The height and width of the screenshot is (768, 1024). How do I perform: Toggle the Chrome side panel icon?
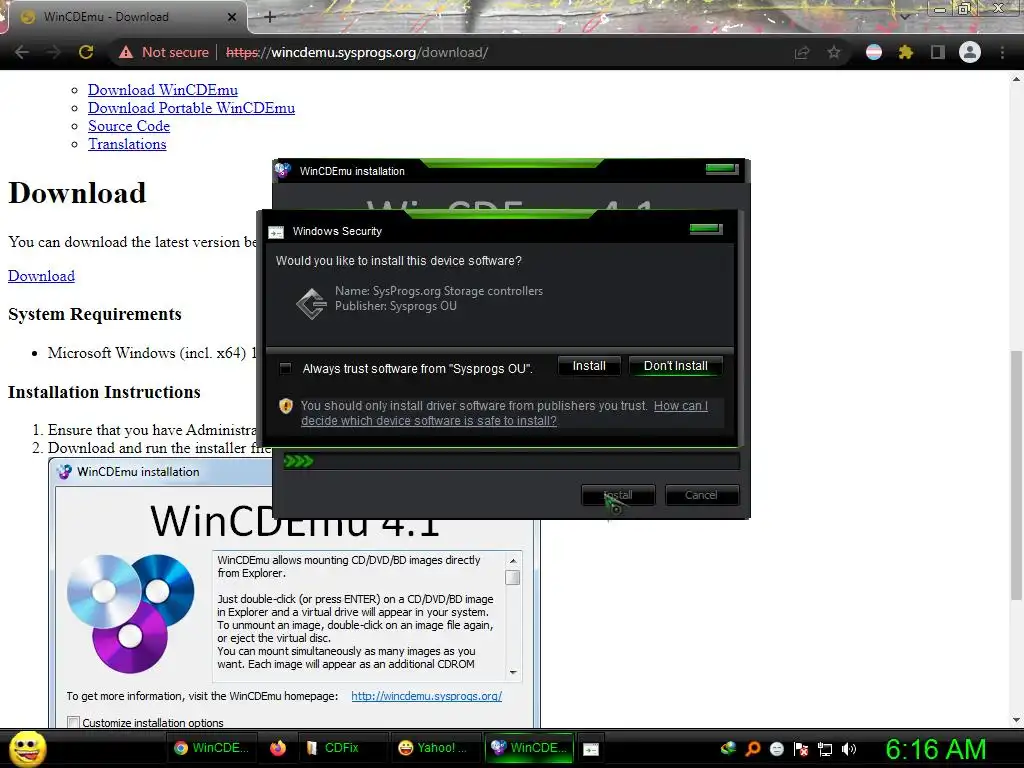pos(938,52)
